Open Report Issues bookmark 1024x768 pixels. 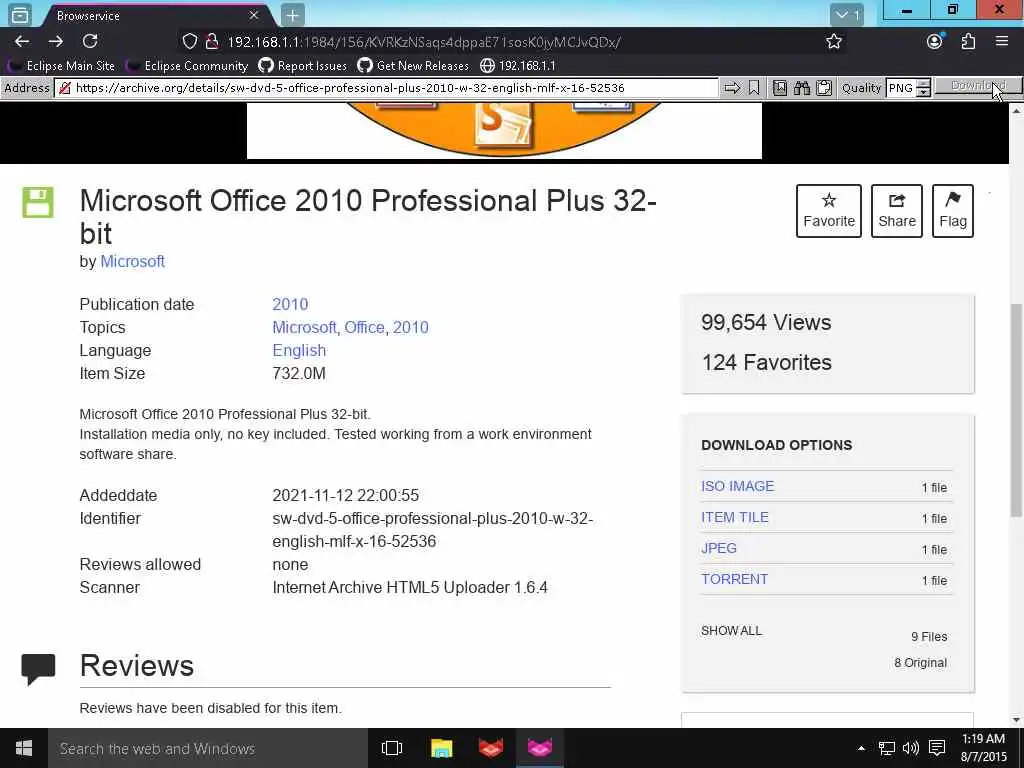click(x=302, y=66)
